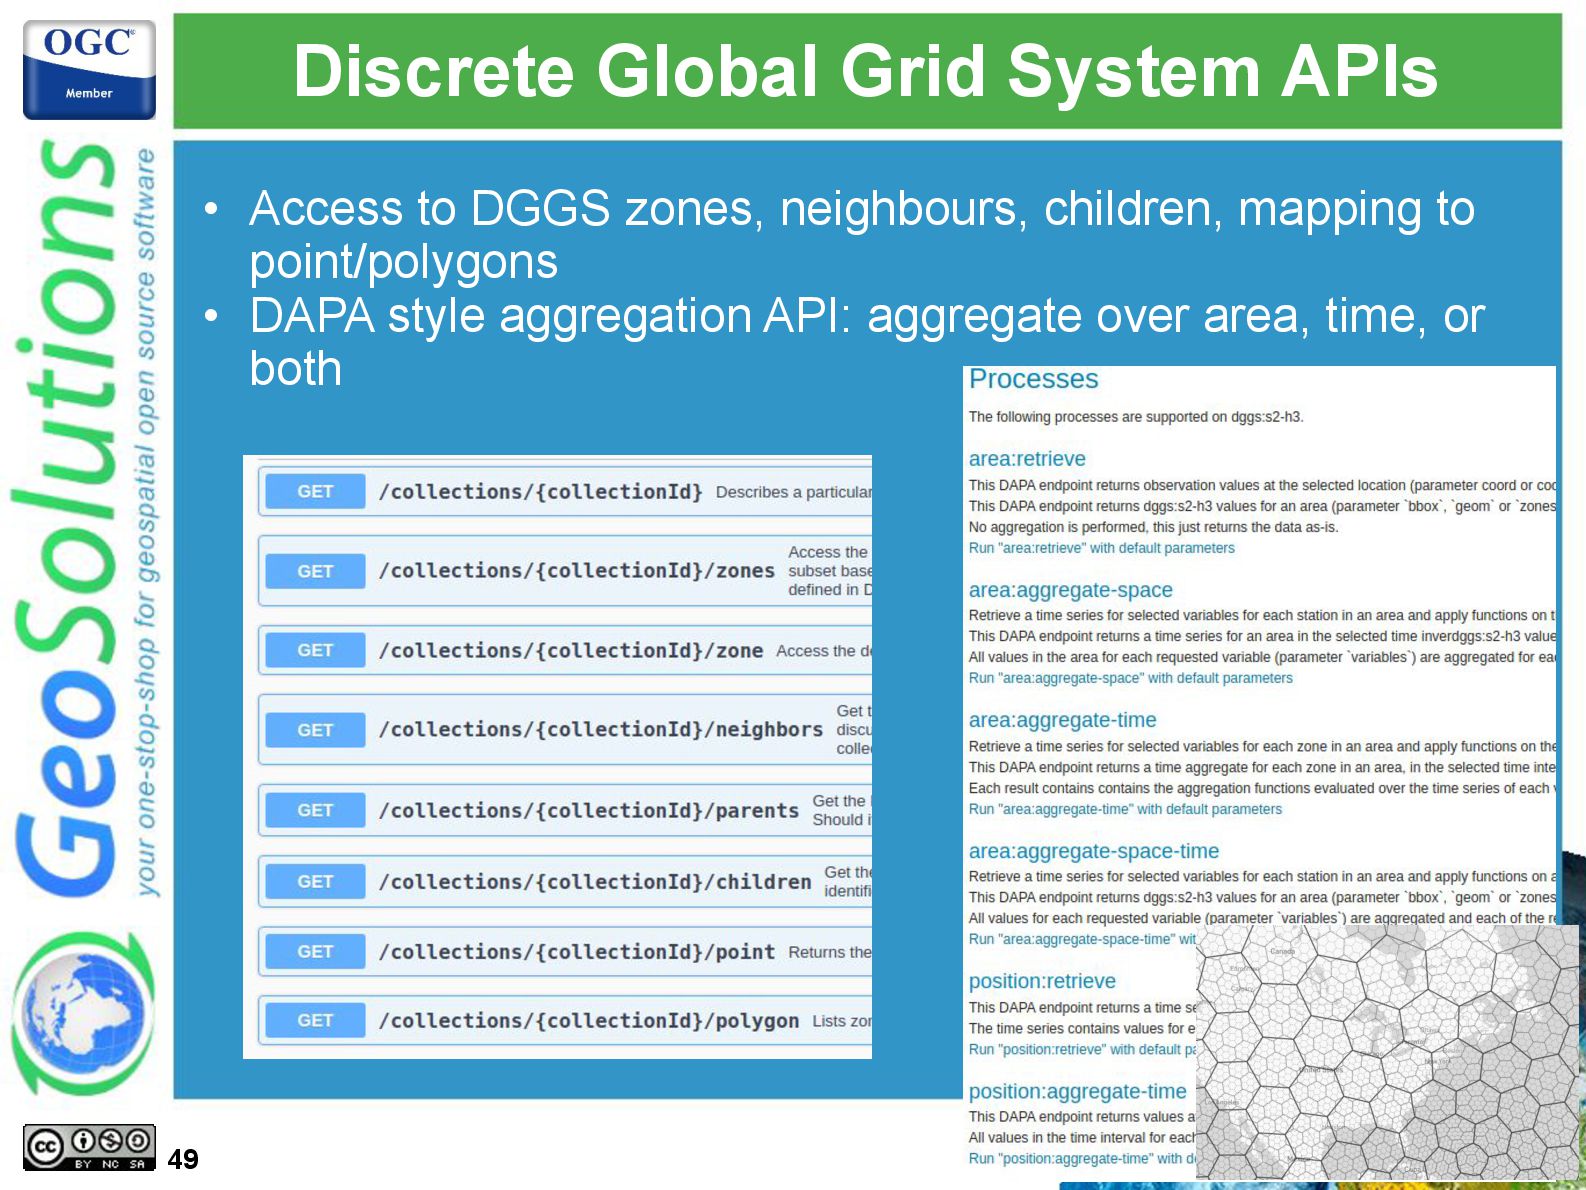Click GET button for the /polygon endpoint
This screenshot has width=1586, height=1190.
(x=315, y=1020)
